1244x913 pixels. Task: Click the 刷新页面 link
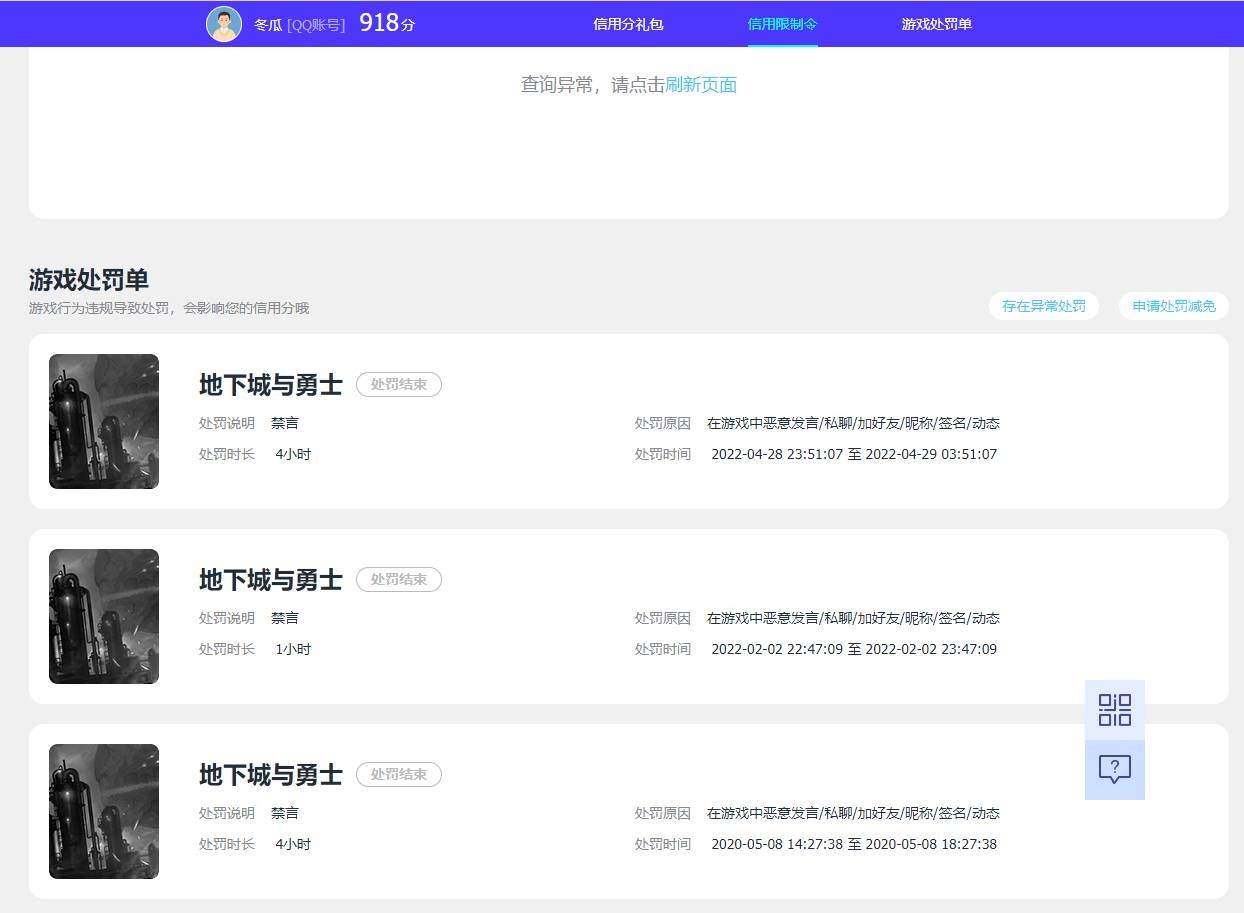(x=701, y=85)
